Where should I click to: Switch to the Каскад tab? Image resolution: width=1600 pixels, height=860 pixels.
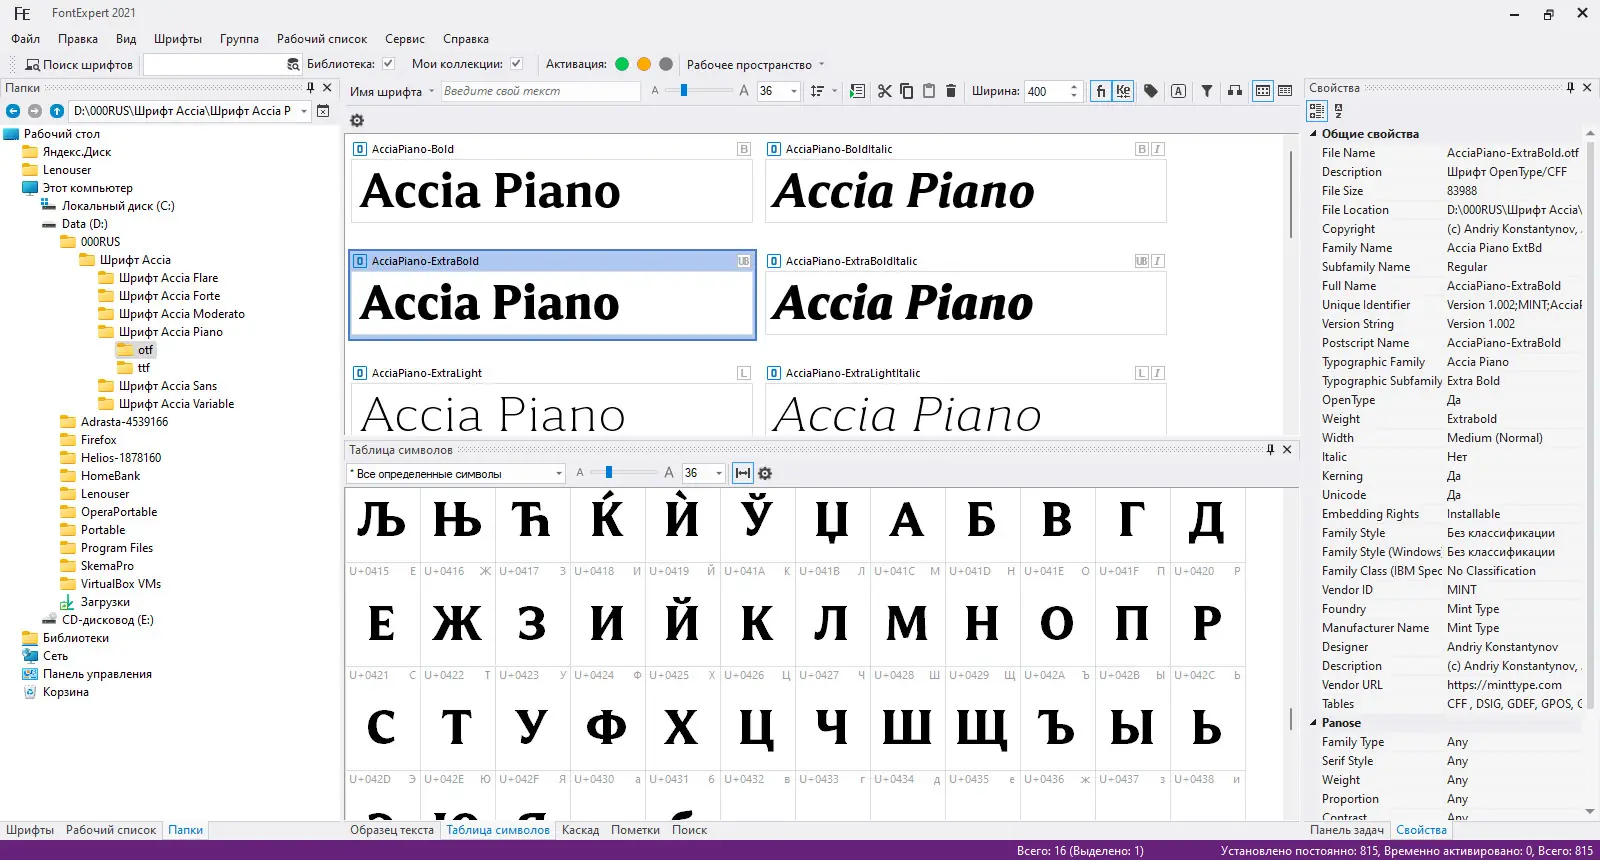580,830
